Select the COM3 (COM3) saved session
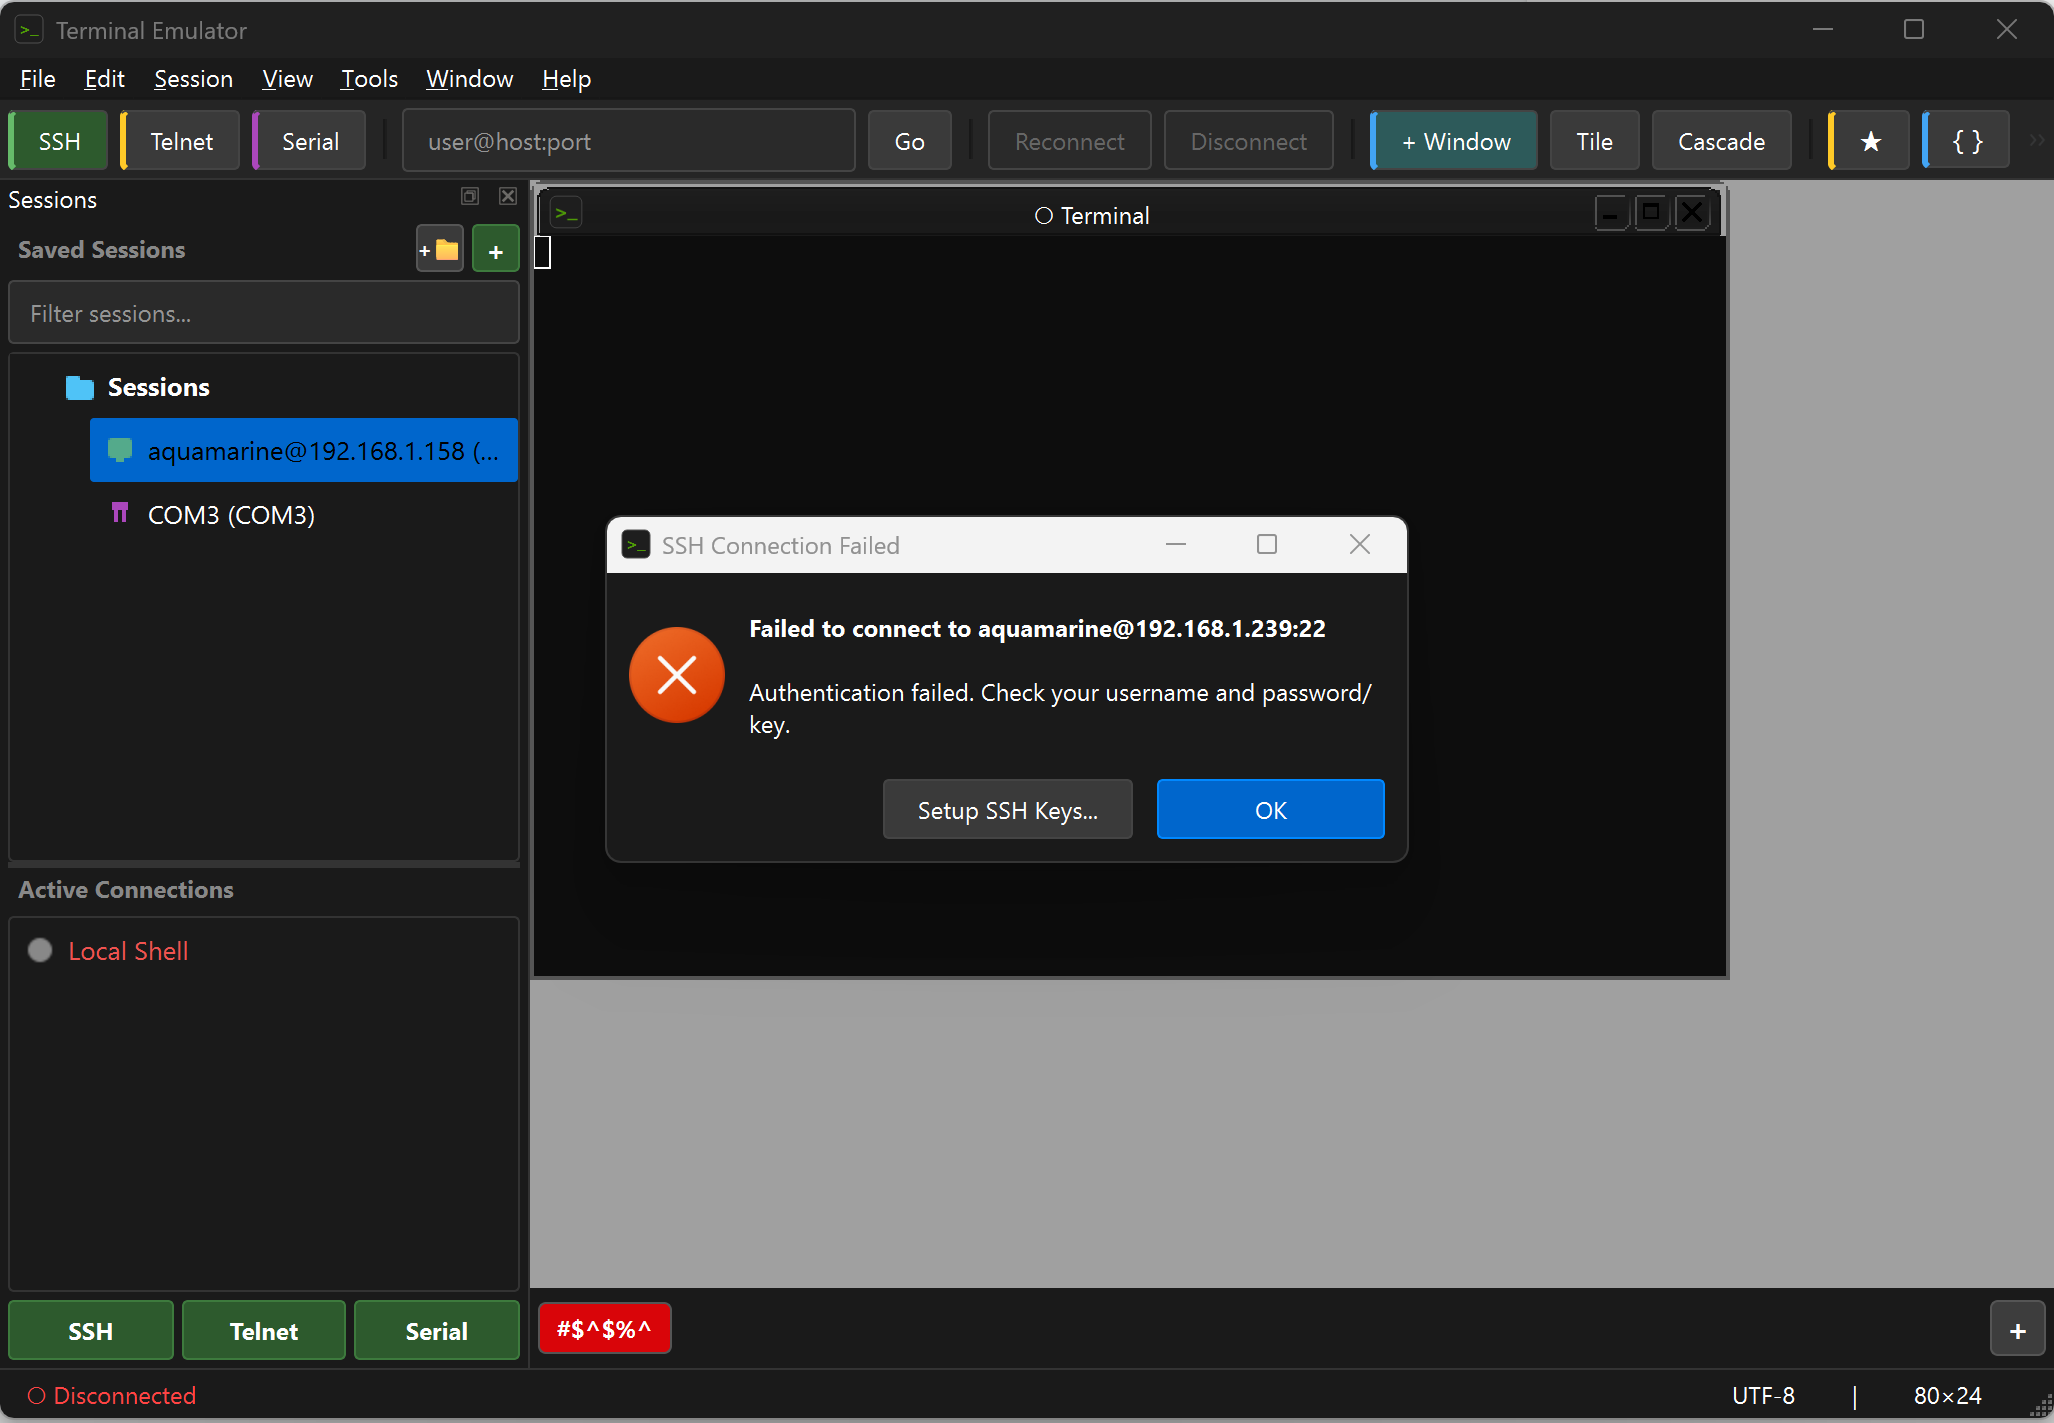The width and height of the screenshot is (2054, 1423). 304,514
